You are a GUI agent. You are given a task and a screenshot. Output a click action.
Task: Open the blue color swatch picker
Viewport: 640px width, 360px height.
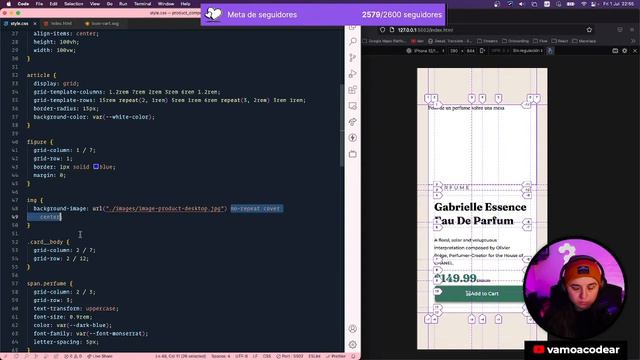coord(96,167)
